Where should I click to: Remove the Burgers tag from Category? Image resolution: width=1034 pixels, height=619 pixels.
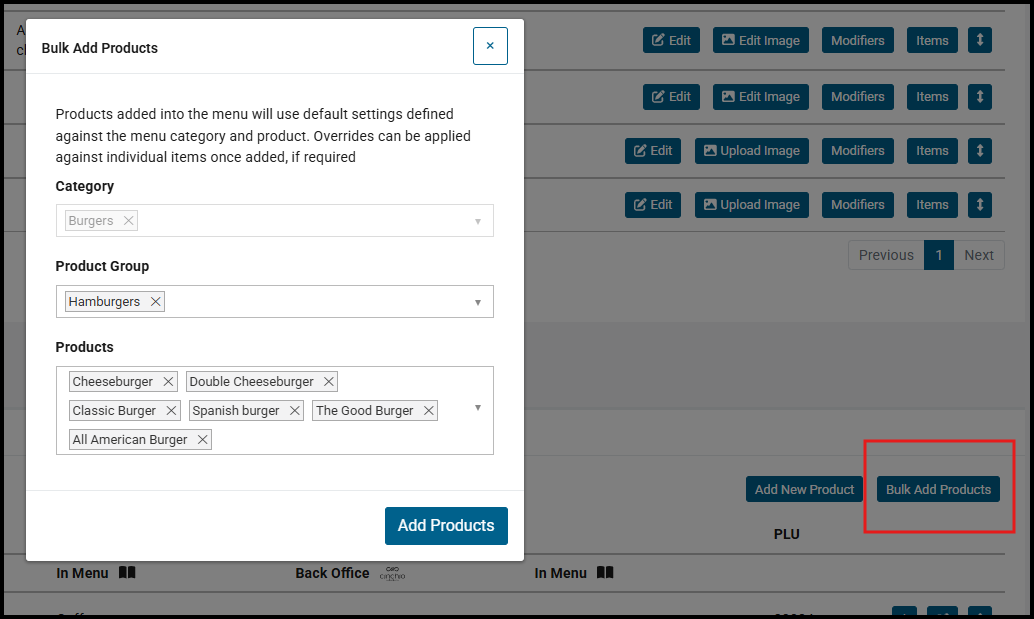[x=128, y=221]
